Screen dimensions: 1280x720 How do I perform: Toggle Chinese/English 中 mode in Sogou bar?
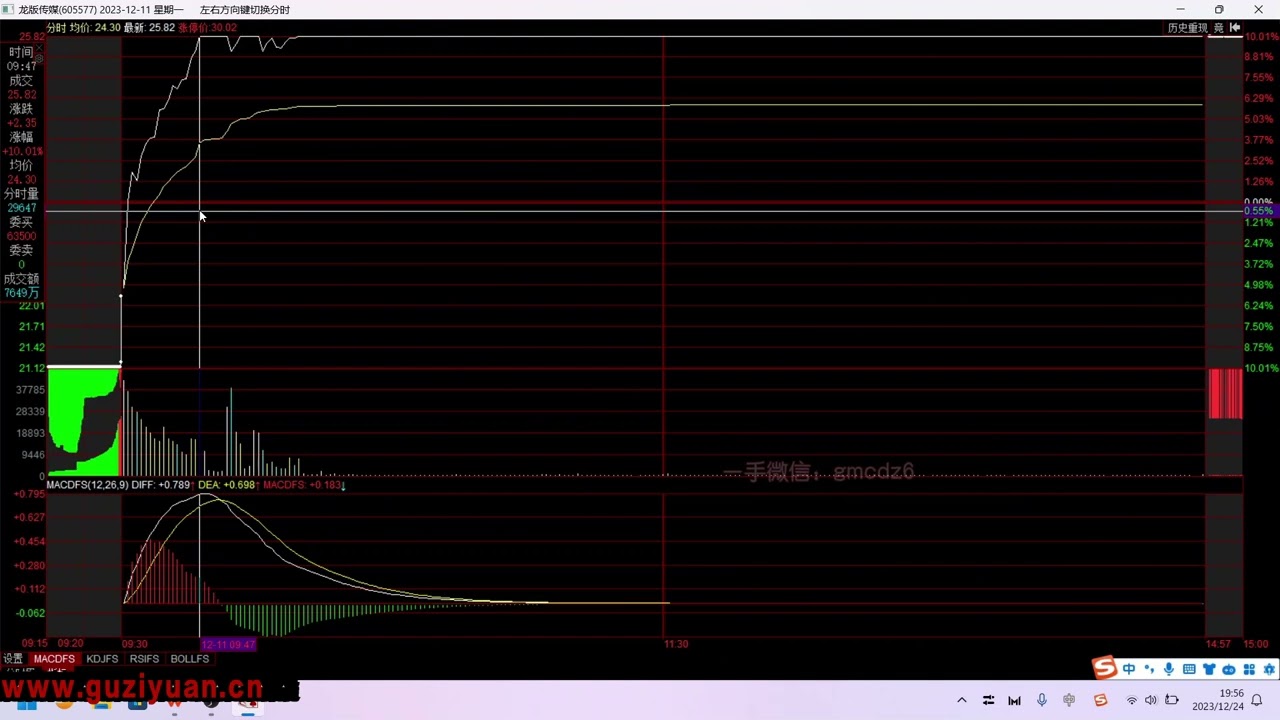(x=1129, y=669)
